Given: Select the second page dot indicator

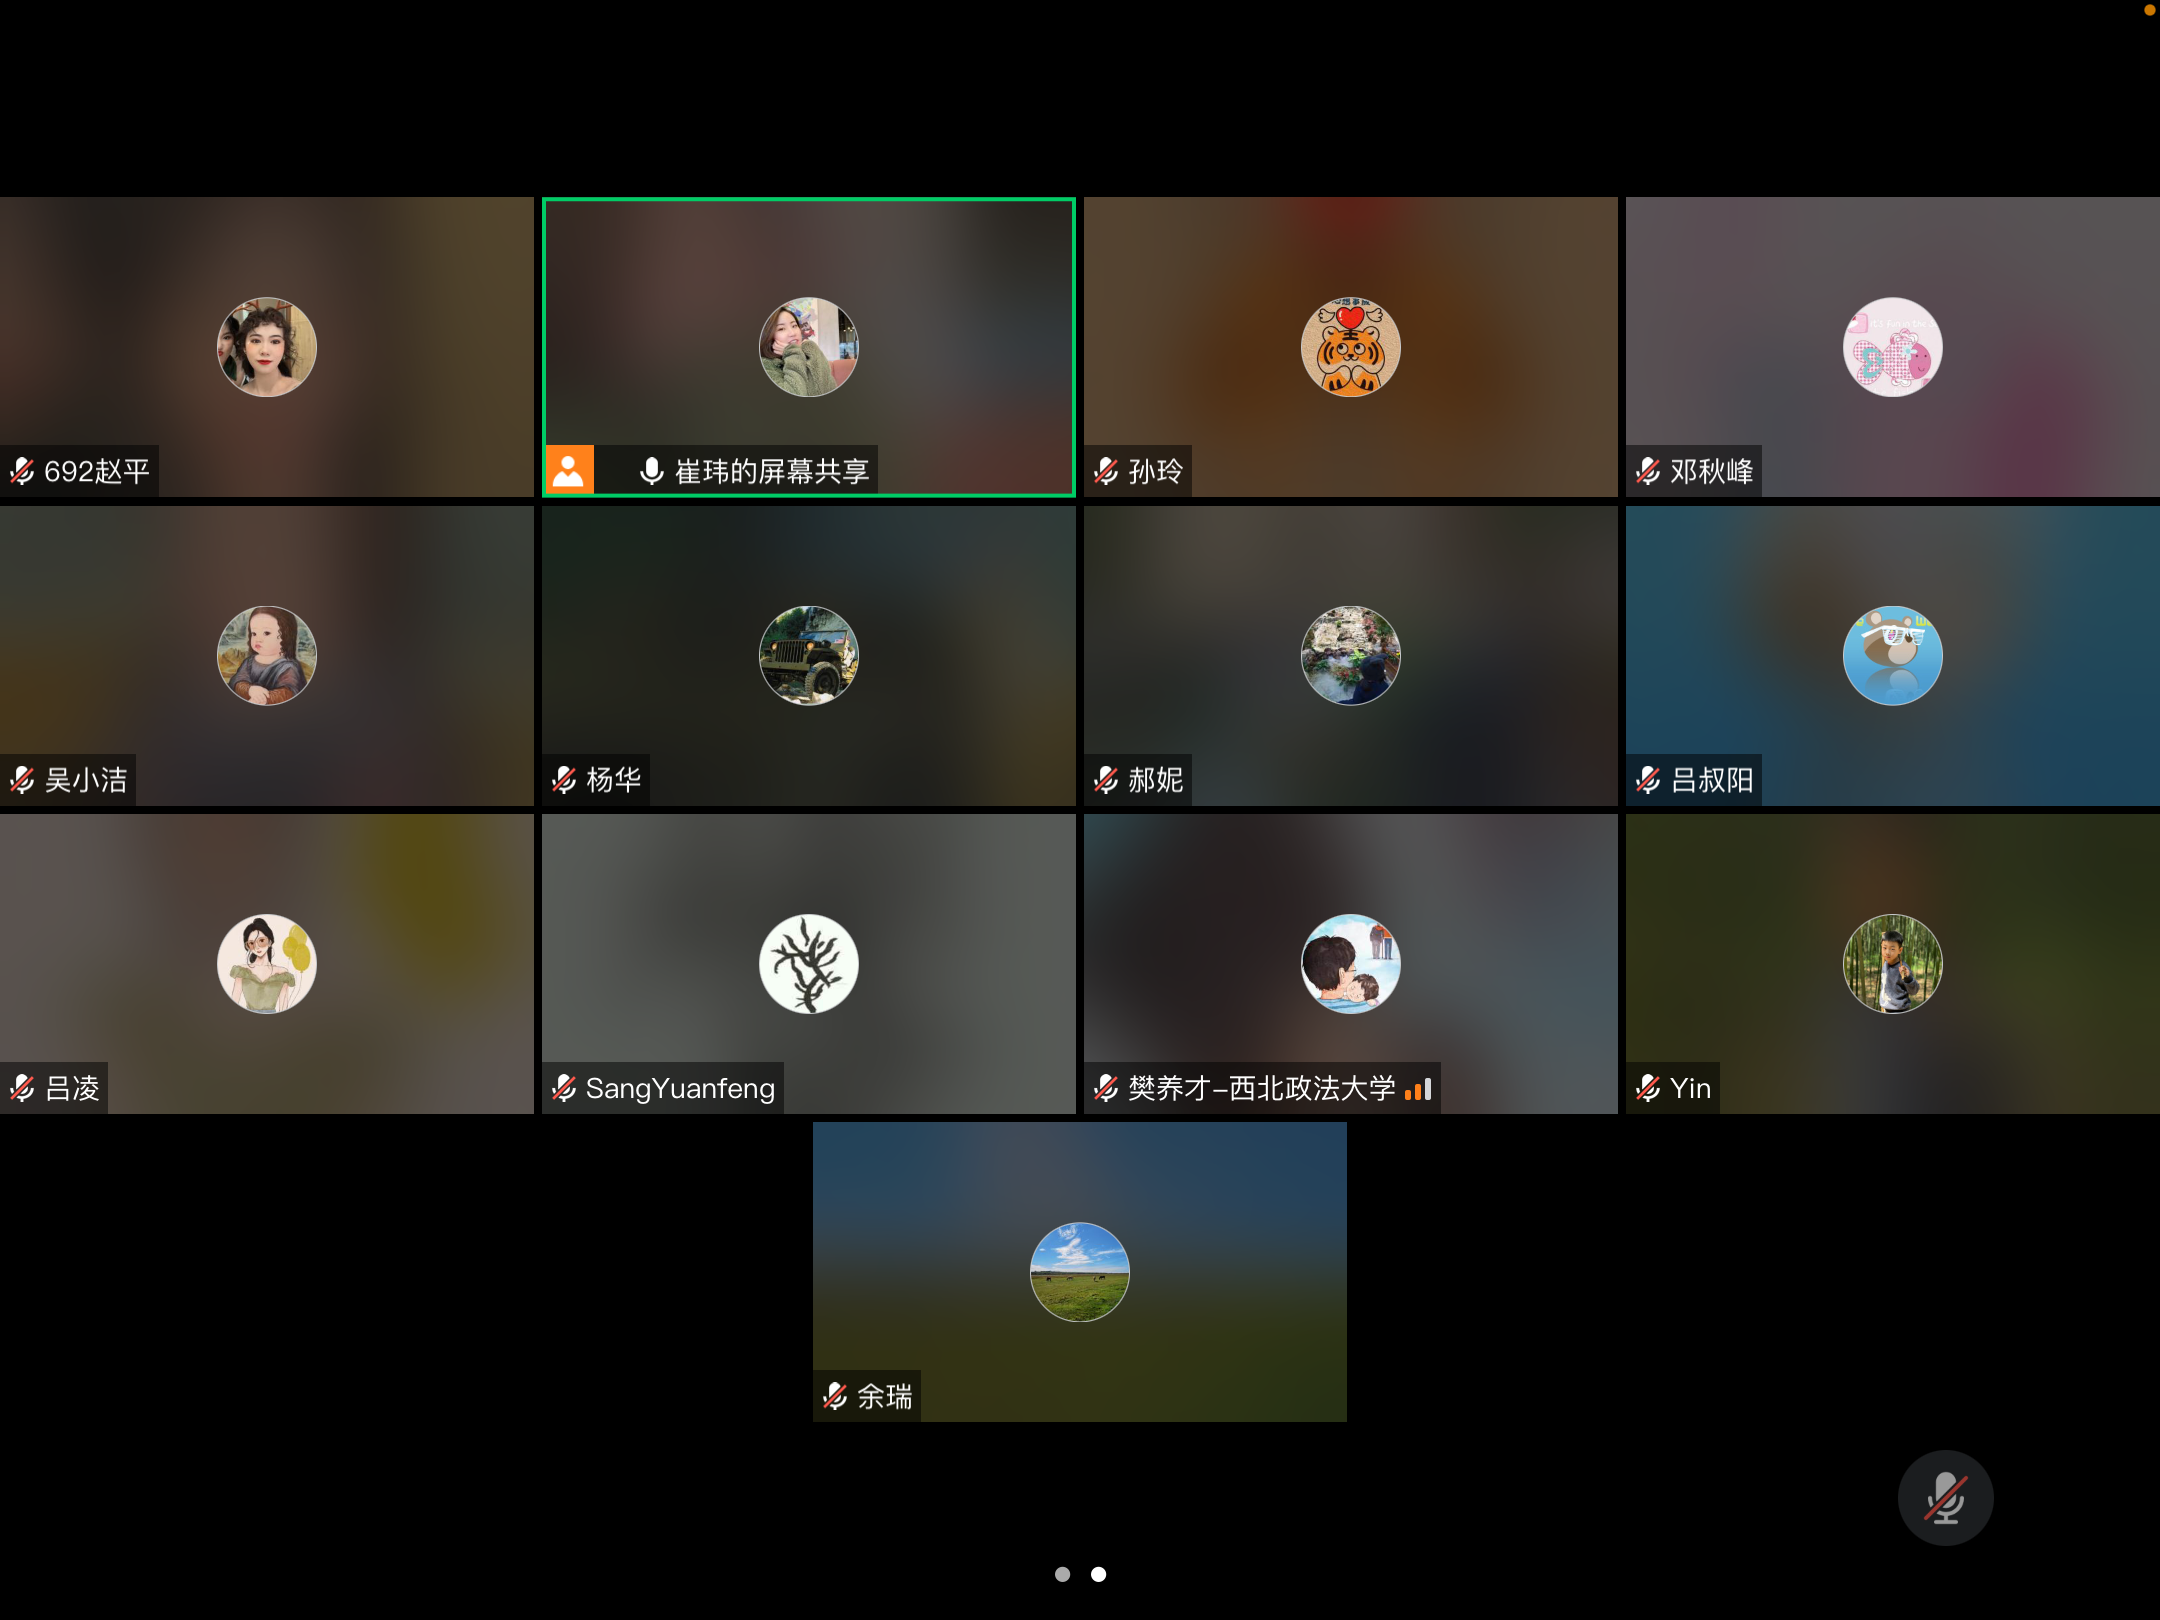Looking at the screenshot, I should pos(1098,1574).
